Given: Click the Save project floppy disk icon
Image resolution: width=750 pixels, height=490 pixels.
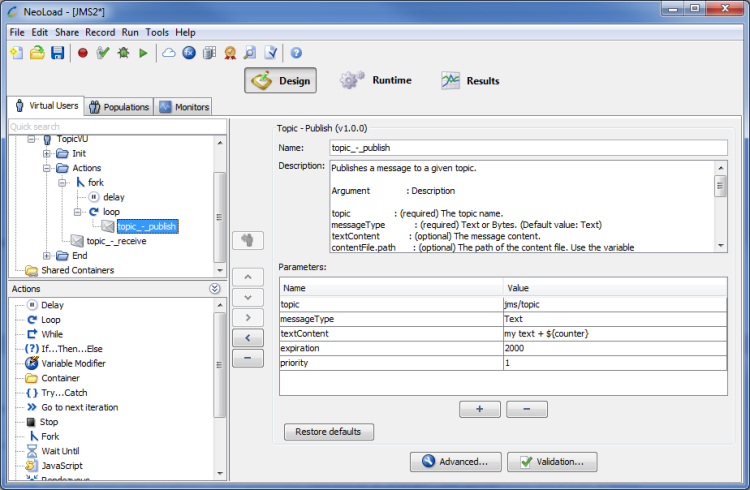Looking at the screenshot, I should pos(57,53).
